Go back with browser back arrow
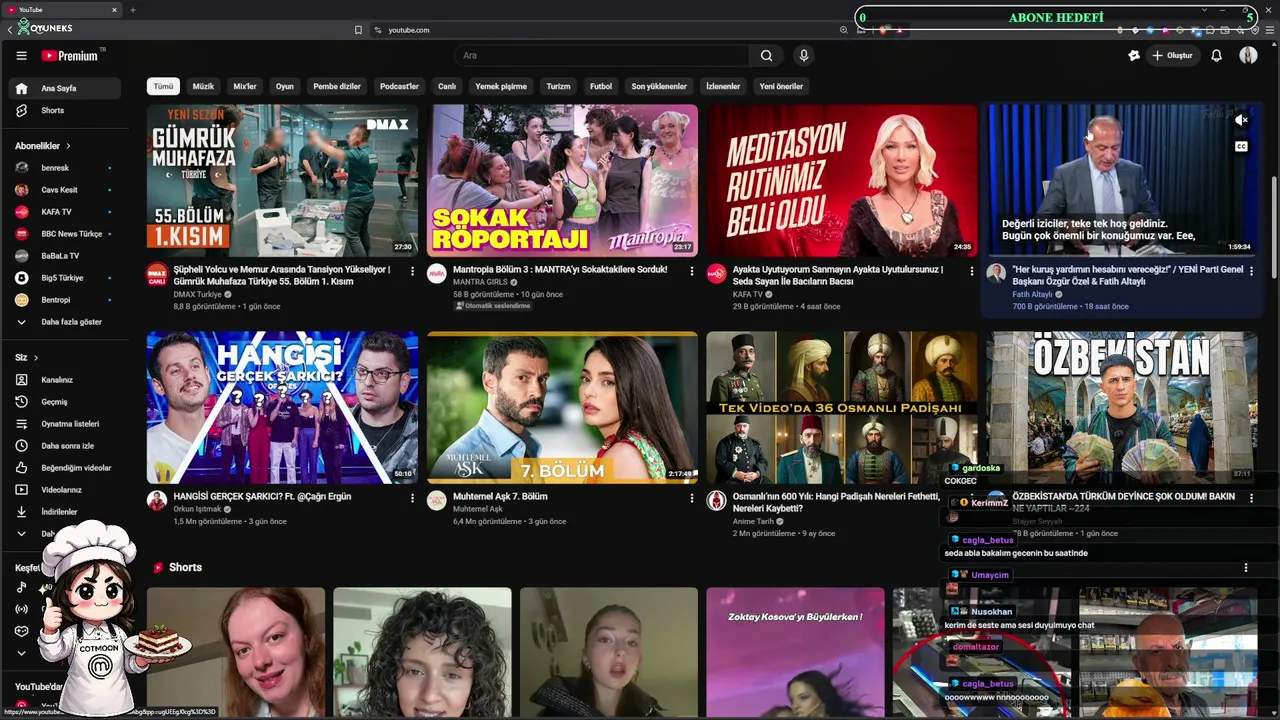 point(9,30)
